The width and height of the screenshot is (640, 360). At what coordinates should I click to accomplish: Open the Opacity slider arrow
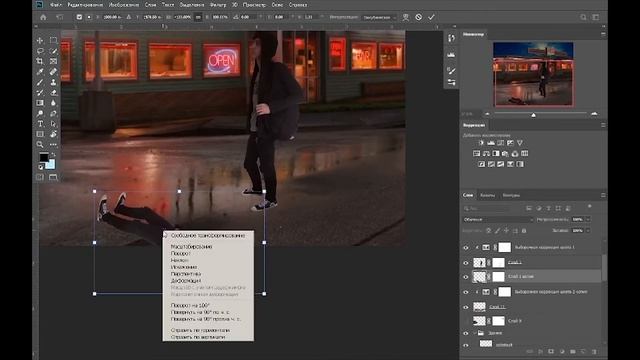click(588, 220)
